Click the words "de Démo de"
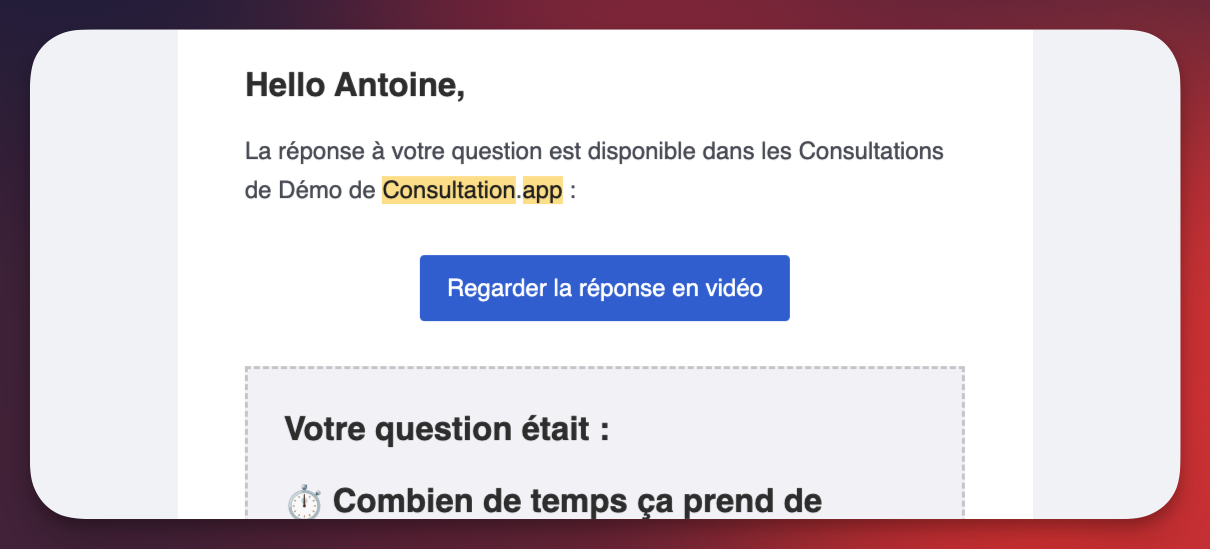 coord(310,190)
